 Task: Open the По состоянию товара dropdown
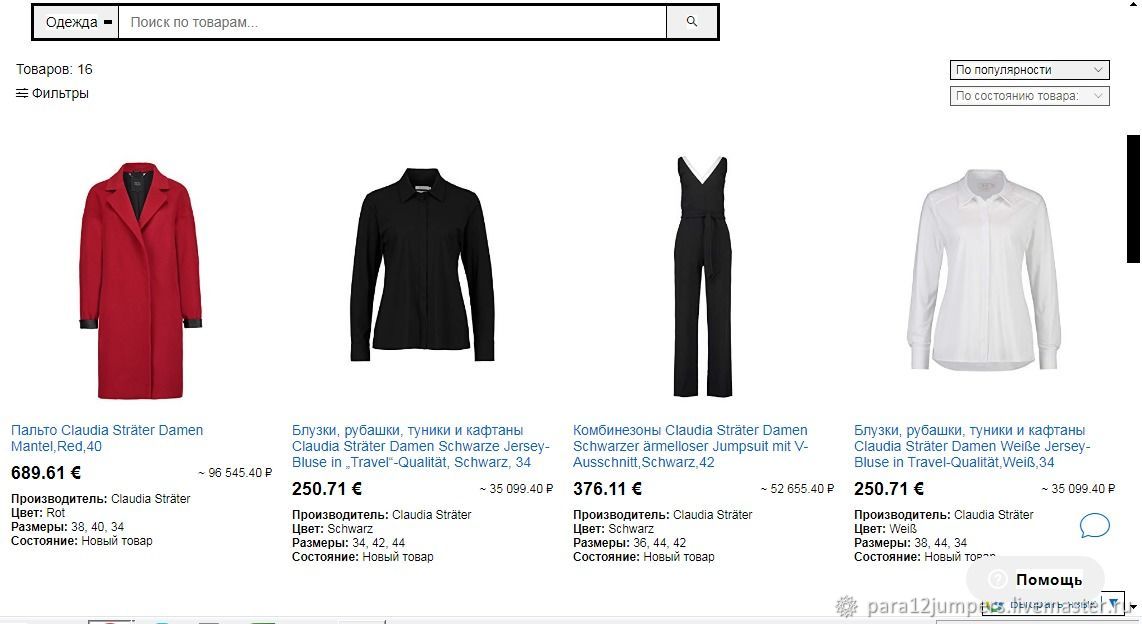(1029, 96)
